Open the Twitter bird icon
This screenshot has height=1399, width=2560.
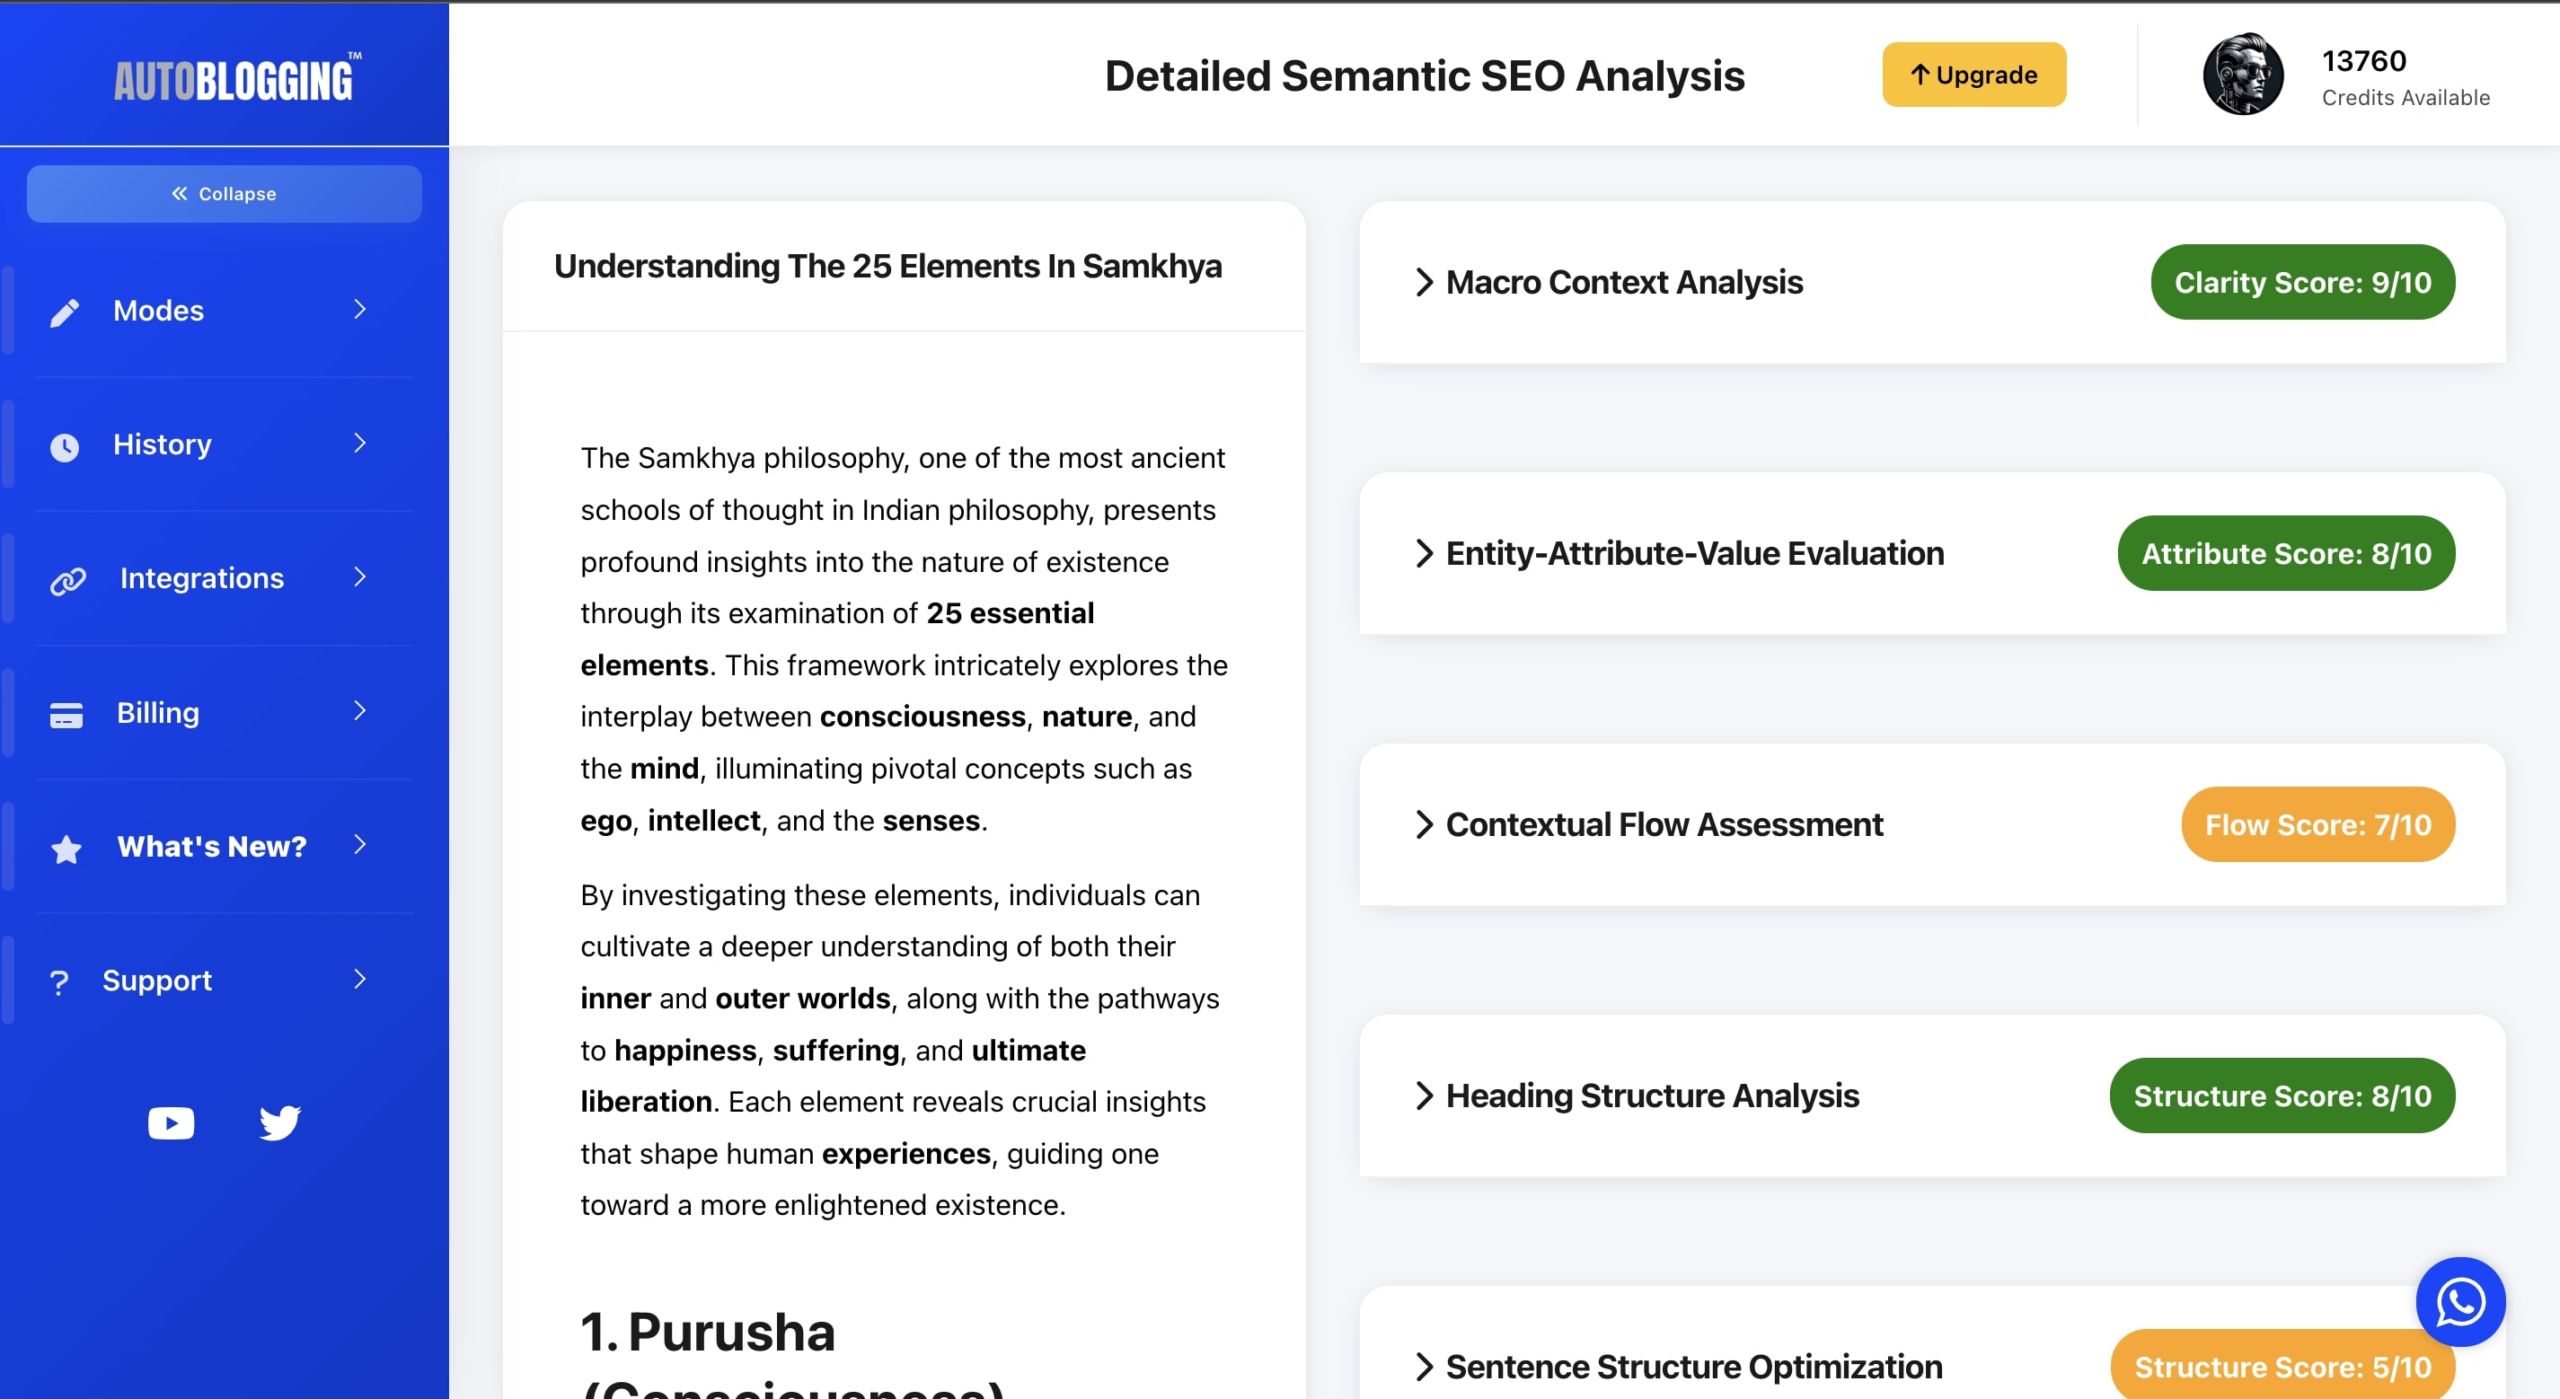tap(279, 1123)
